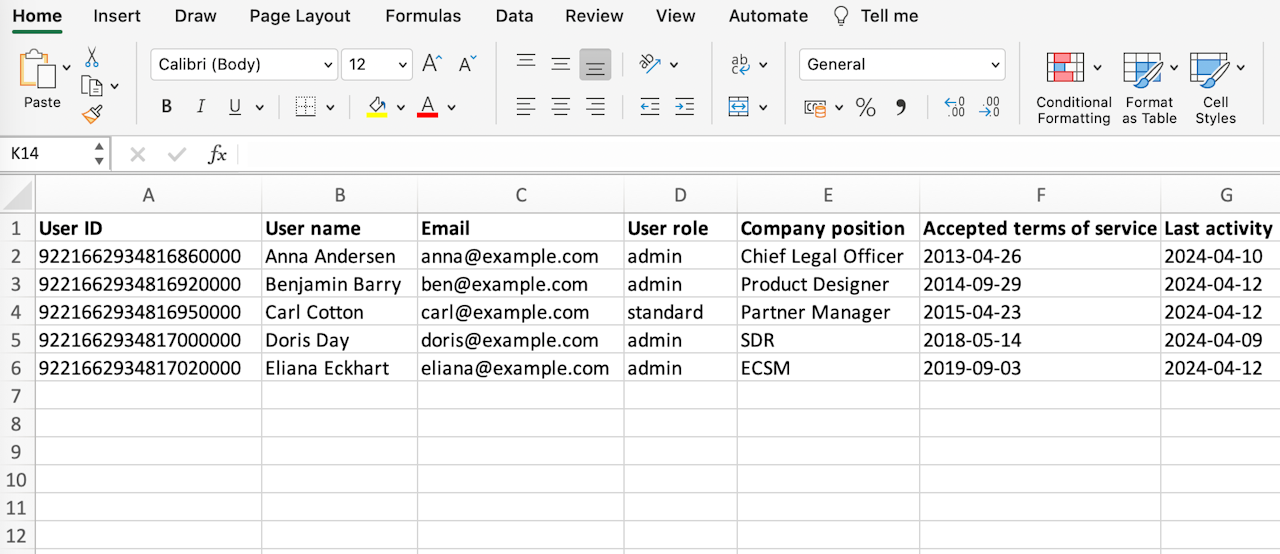Open the Page Layout tab
The width and height of the screenshot is (1280, 554).
tap(300, 16)
